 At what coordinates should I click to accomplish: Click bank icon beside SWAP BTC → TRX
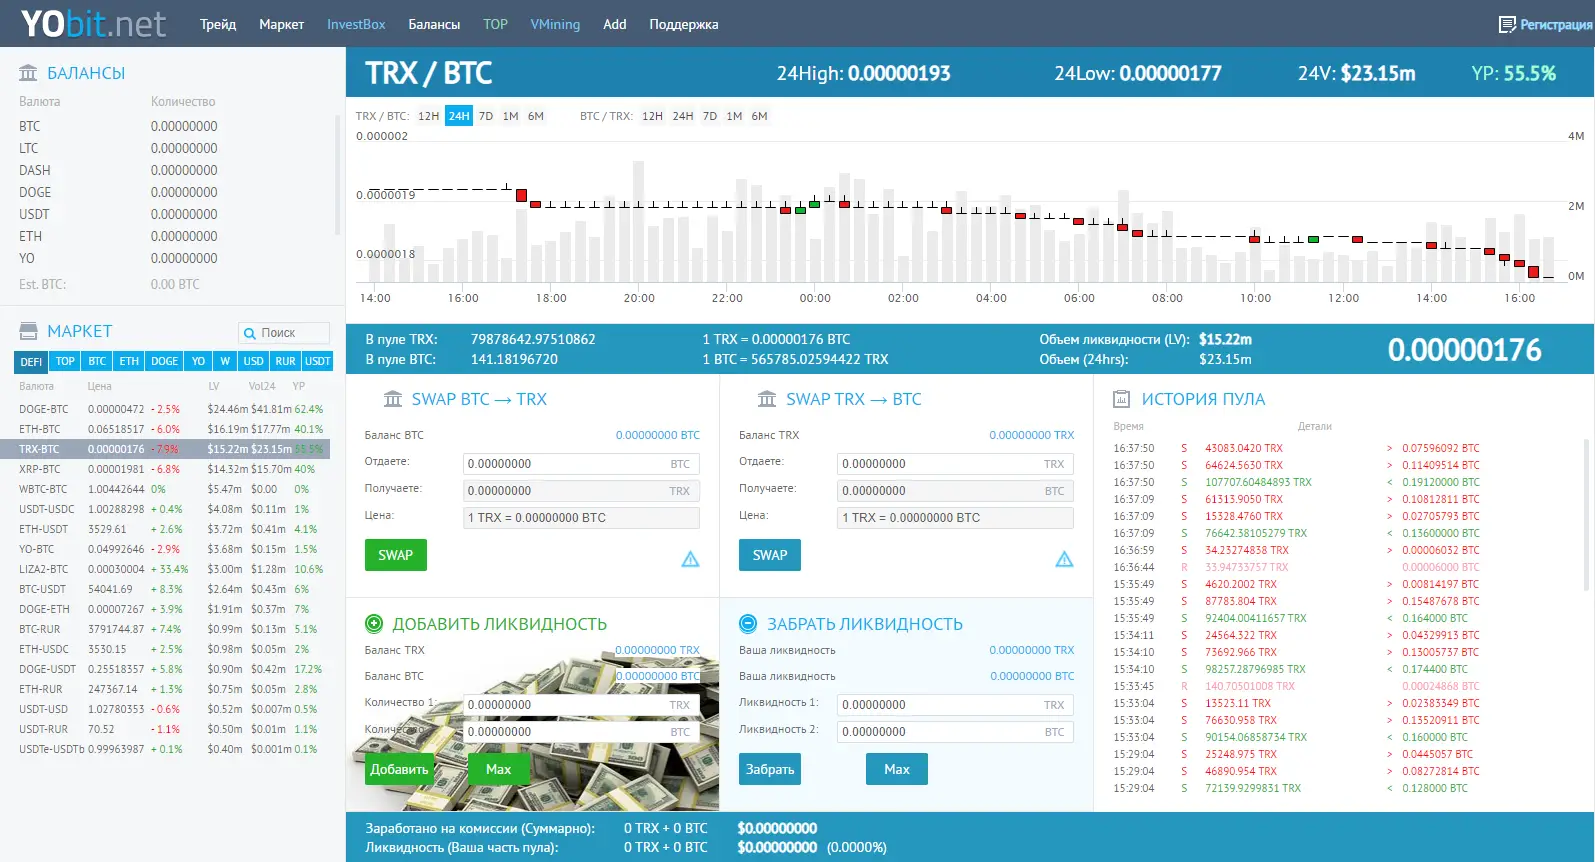point(393,399)
